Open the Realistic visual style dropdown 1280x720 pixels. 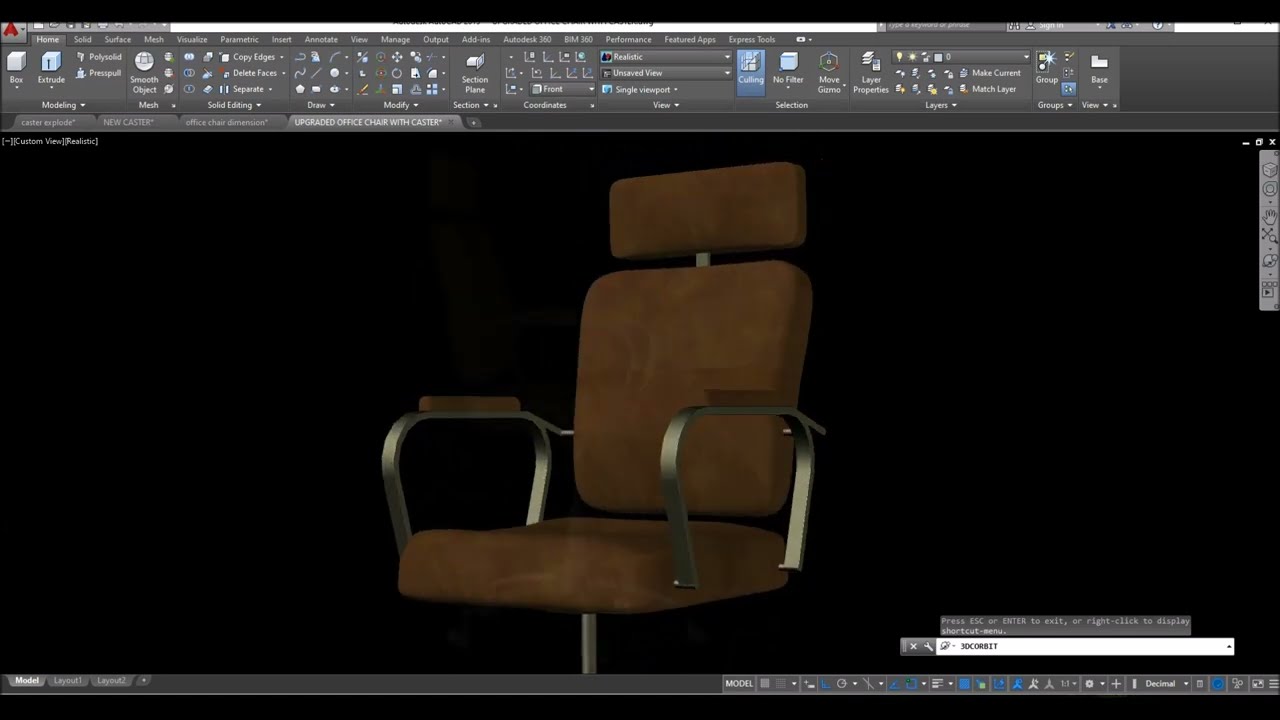pyautogui.click(x=666, y=57)
